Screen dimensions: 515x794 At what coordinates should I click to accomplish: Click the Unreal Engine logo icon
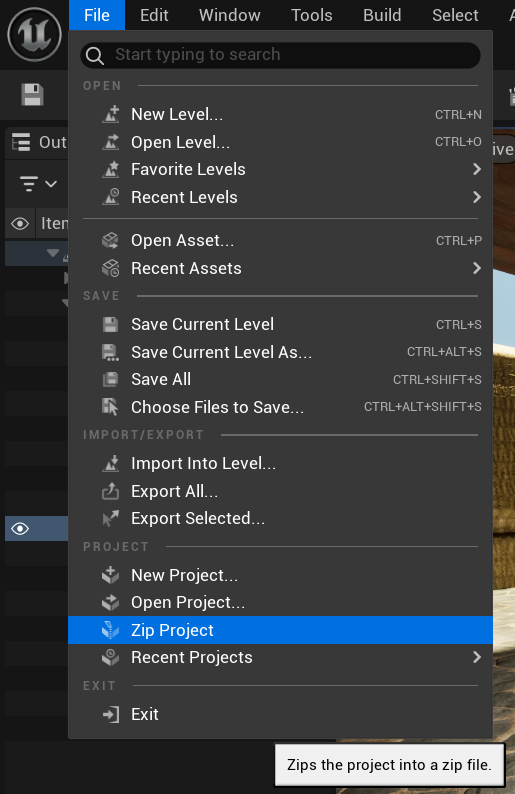pos(34,34)
